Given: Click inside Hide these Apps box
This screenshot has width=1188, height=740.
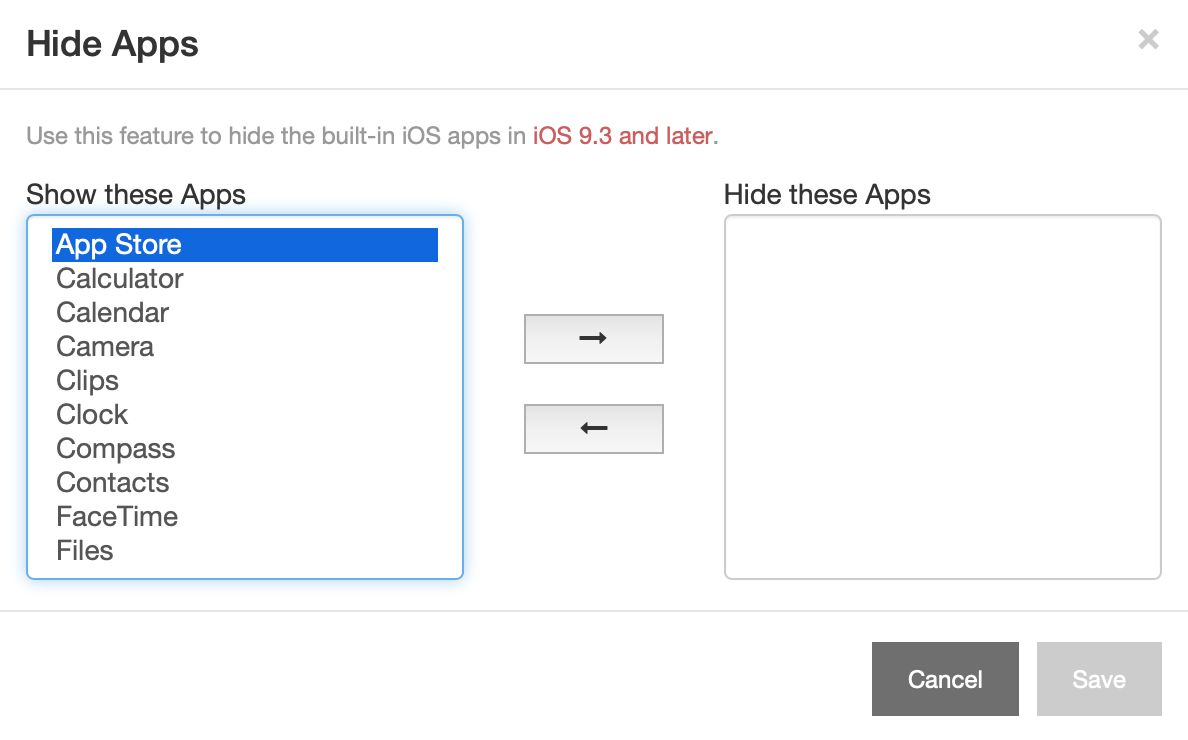Looking at the screenshot, I should pos(943,397).
